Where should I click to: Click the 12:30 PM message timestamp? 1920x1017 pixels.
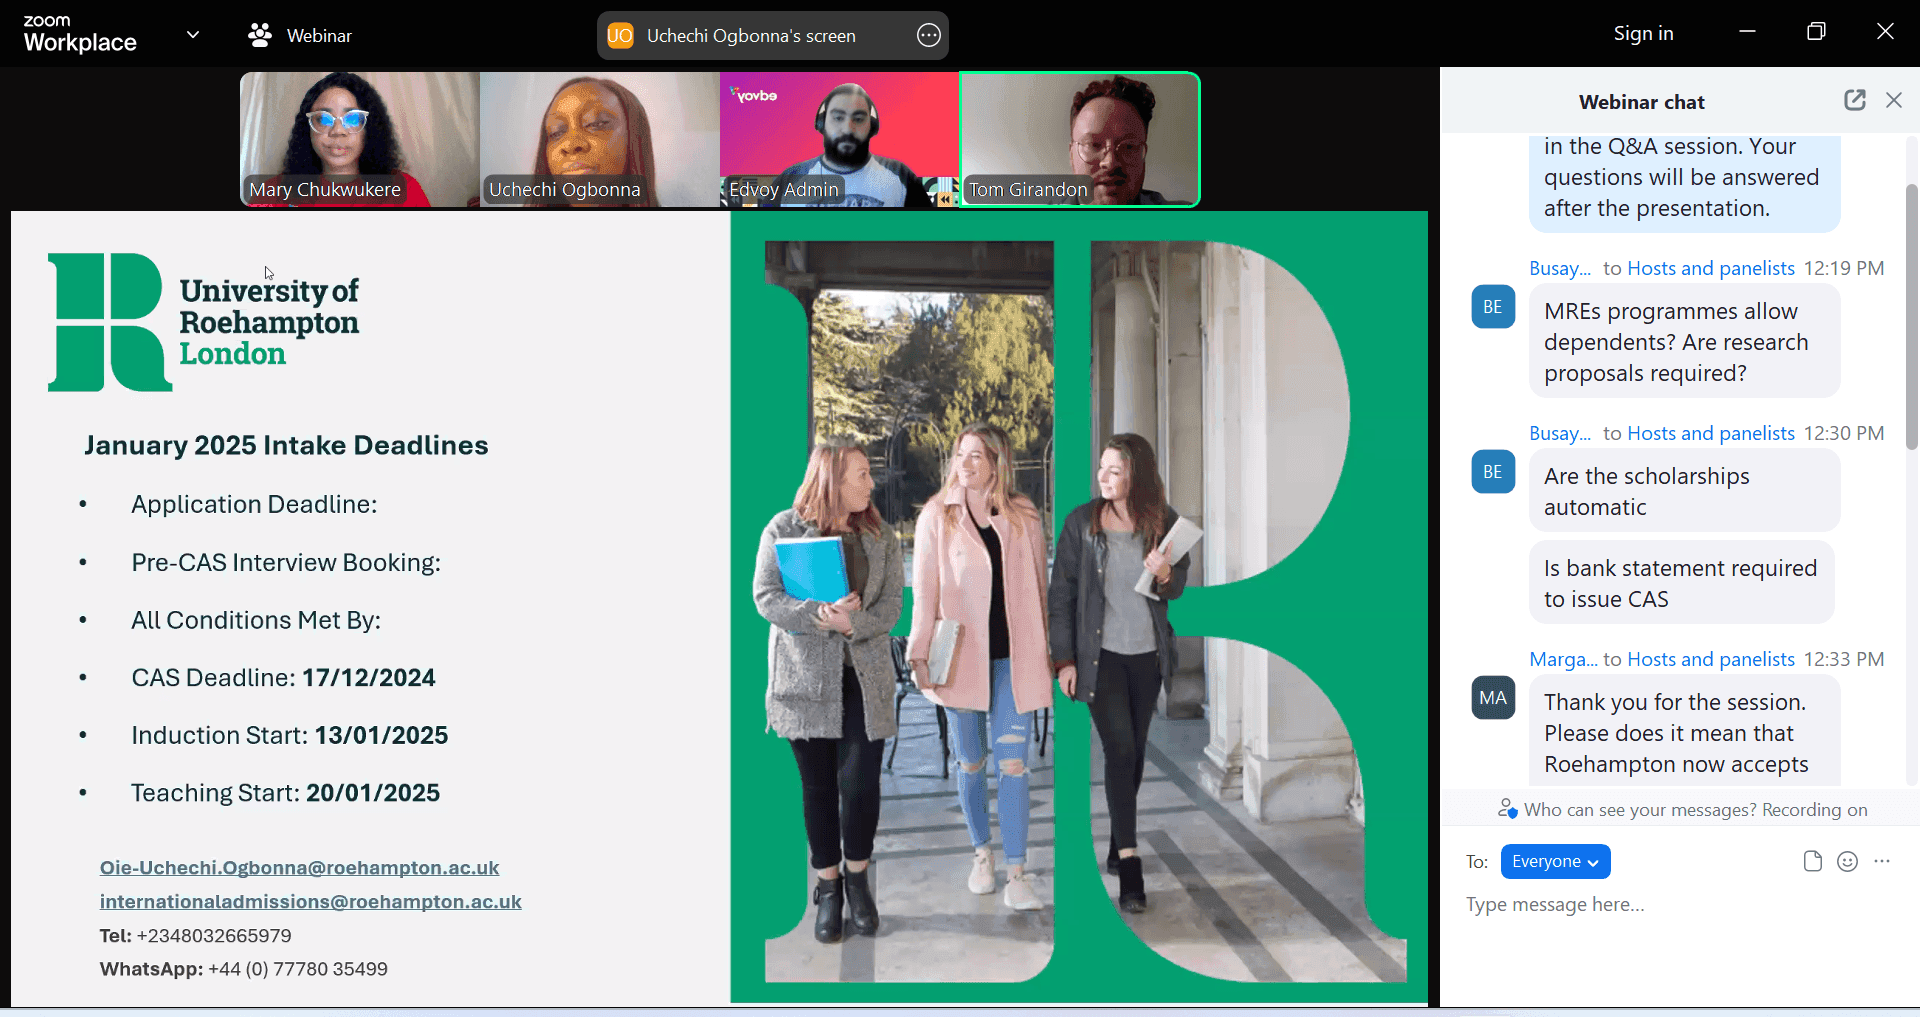coord(1844,433)
